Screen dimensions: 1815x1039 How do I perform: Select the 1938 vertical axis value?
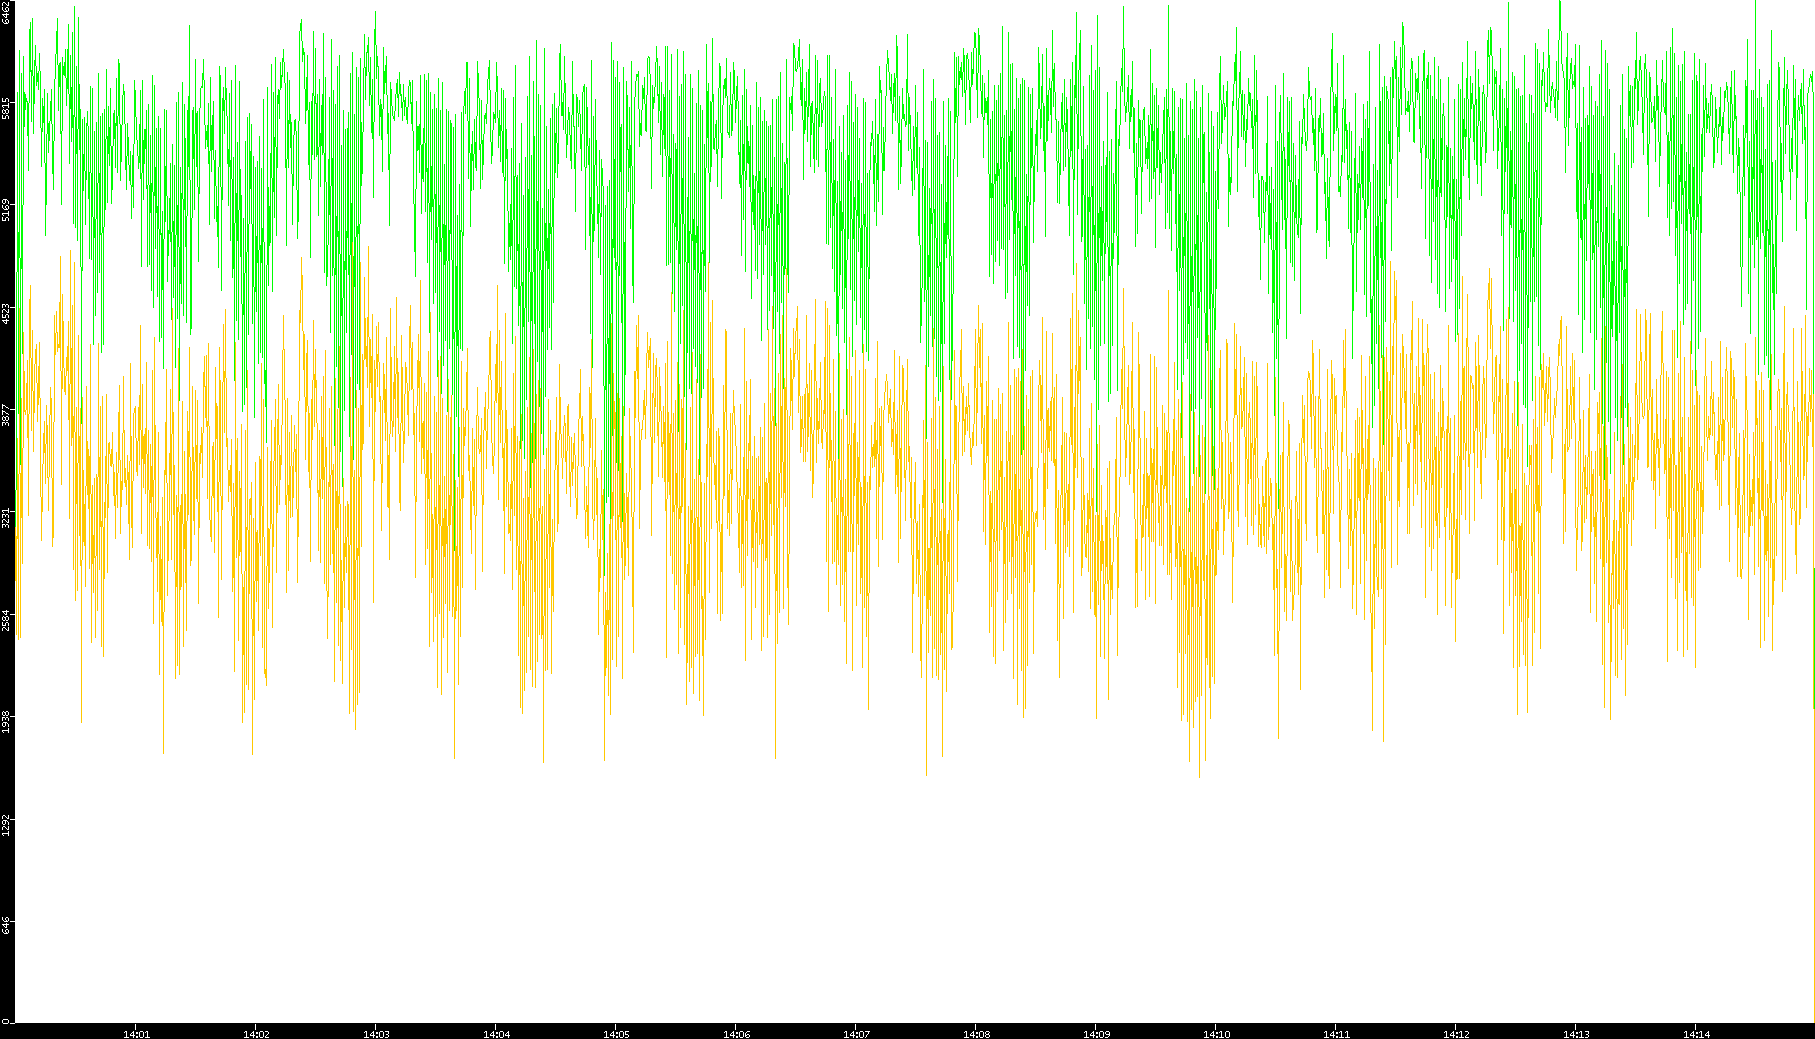(x=7, y=722)
